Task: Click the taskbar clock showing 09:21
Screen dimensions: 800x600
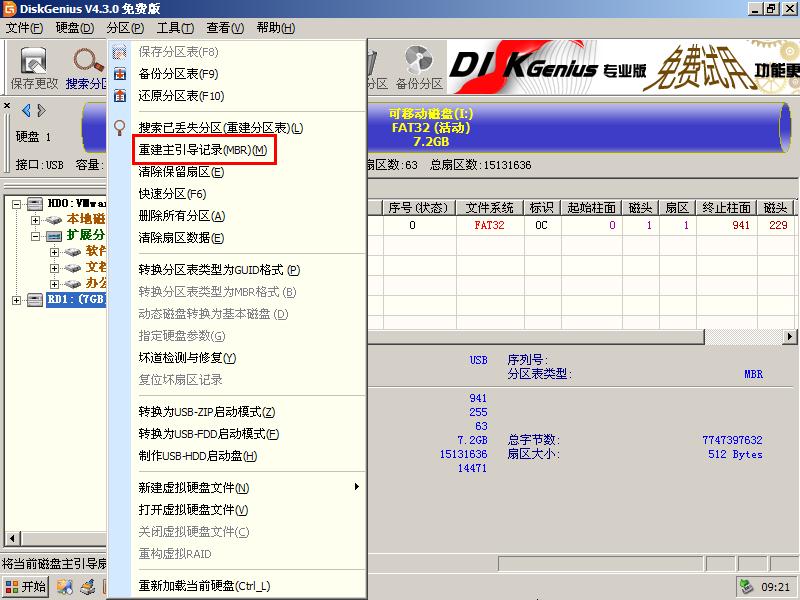Action: point(775,587)
